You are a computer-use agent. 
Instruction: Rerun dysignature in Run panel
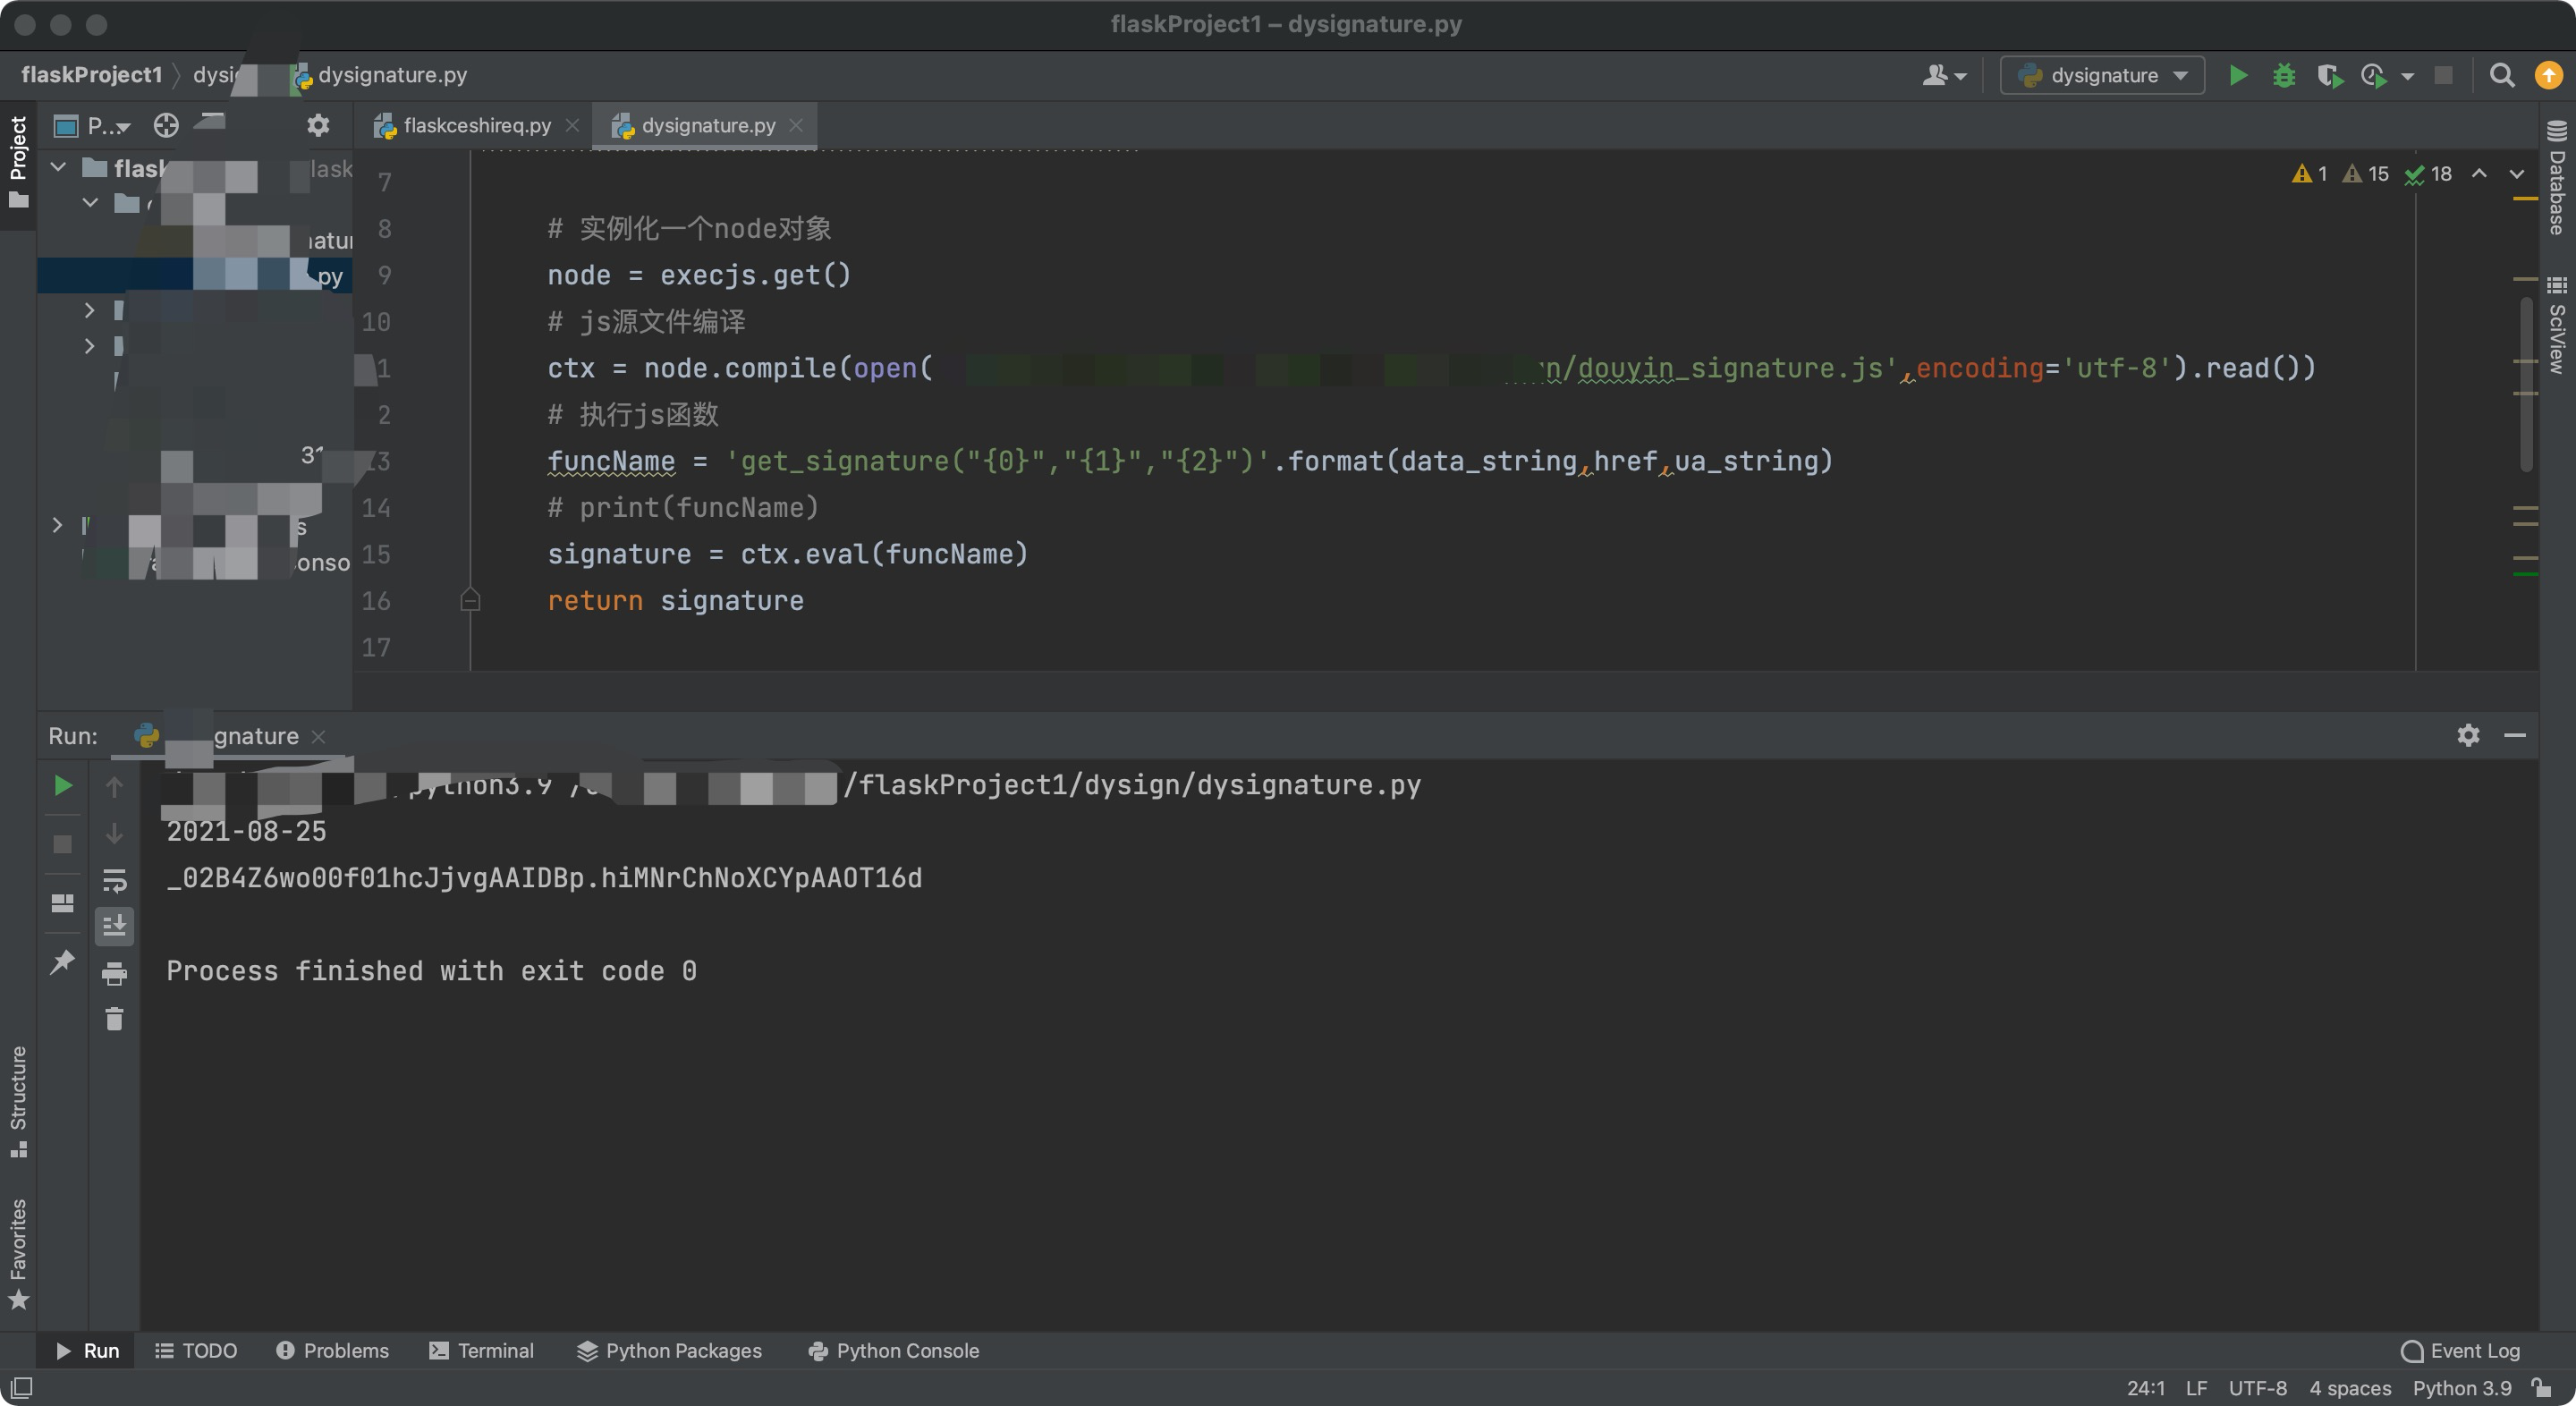click(x=62, y=786)
